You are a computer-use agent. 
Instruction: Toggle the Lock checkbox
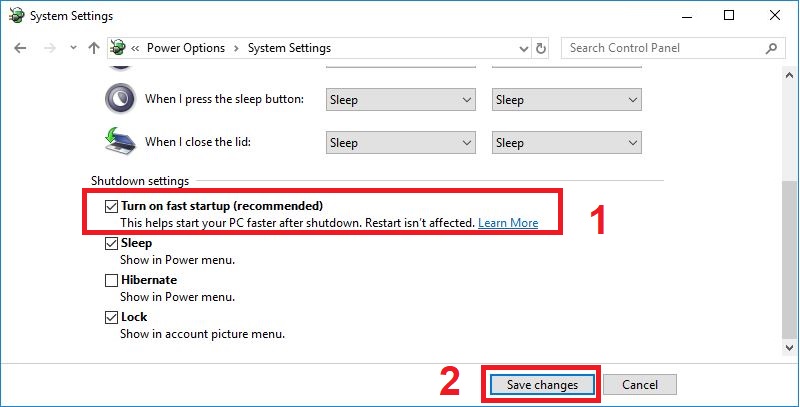coord(111,317)
